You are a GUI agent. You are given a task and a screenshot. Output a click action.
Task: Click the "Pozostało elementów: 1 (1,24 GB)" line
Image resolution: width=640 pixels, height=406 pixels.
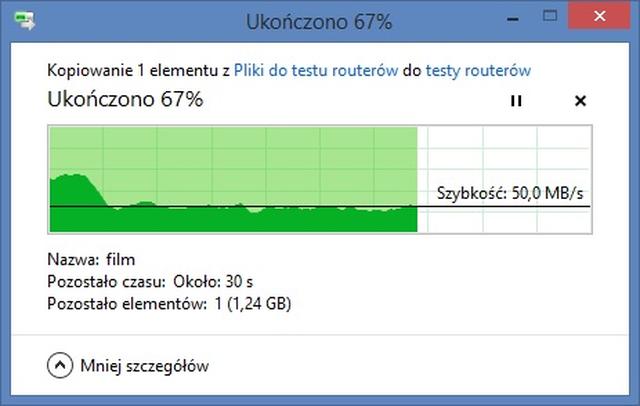coord(169,301)
